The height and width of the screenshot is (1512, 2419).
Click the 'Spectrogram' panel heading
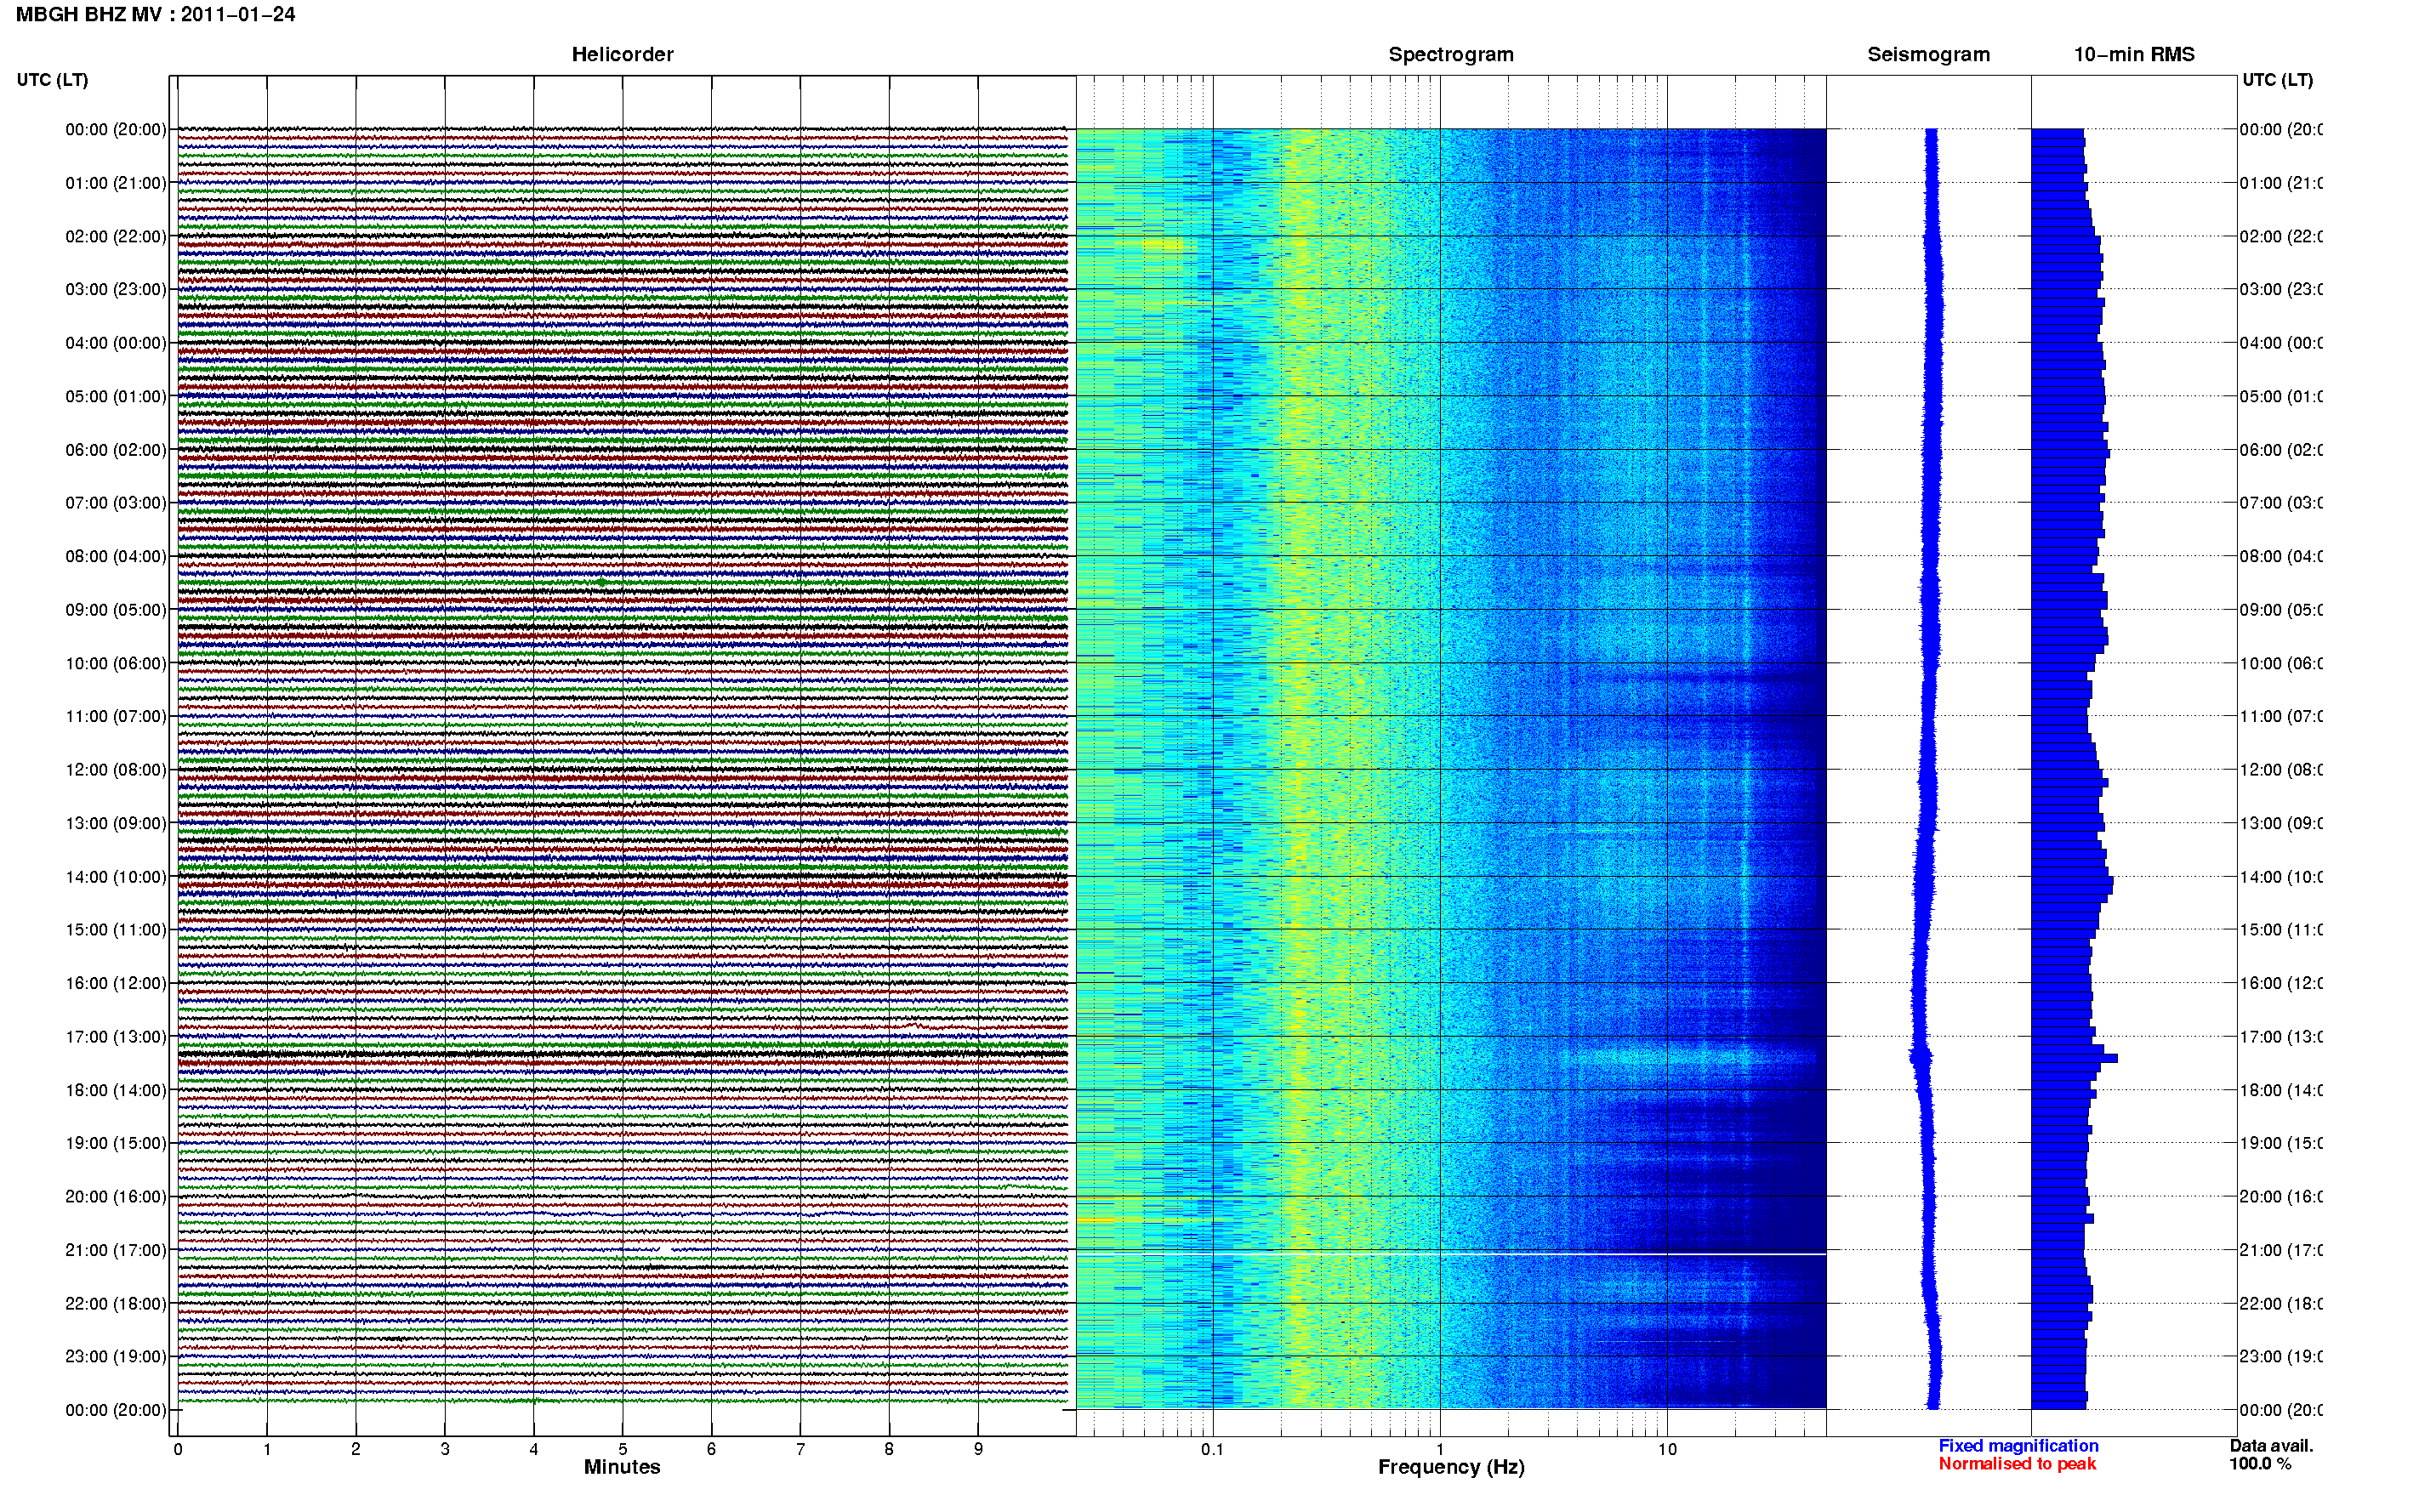pyautogui.click(x=1451, y=54)
